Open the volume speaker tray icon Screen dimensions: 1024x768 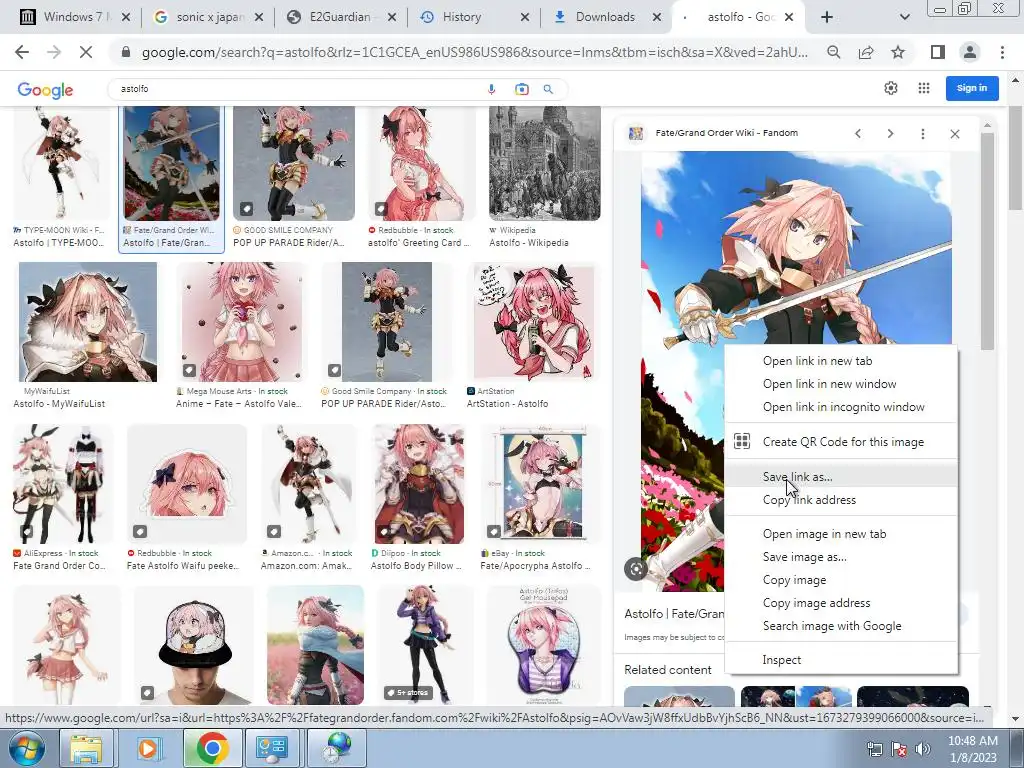pos(922,749)
